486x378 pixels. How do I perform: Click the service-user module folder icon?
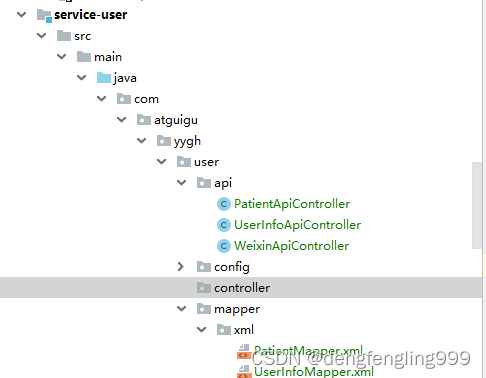(44, 15)
